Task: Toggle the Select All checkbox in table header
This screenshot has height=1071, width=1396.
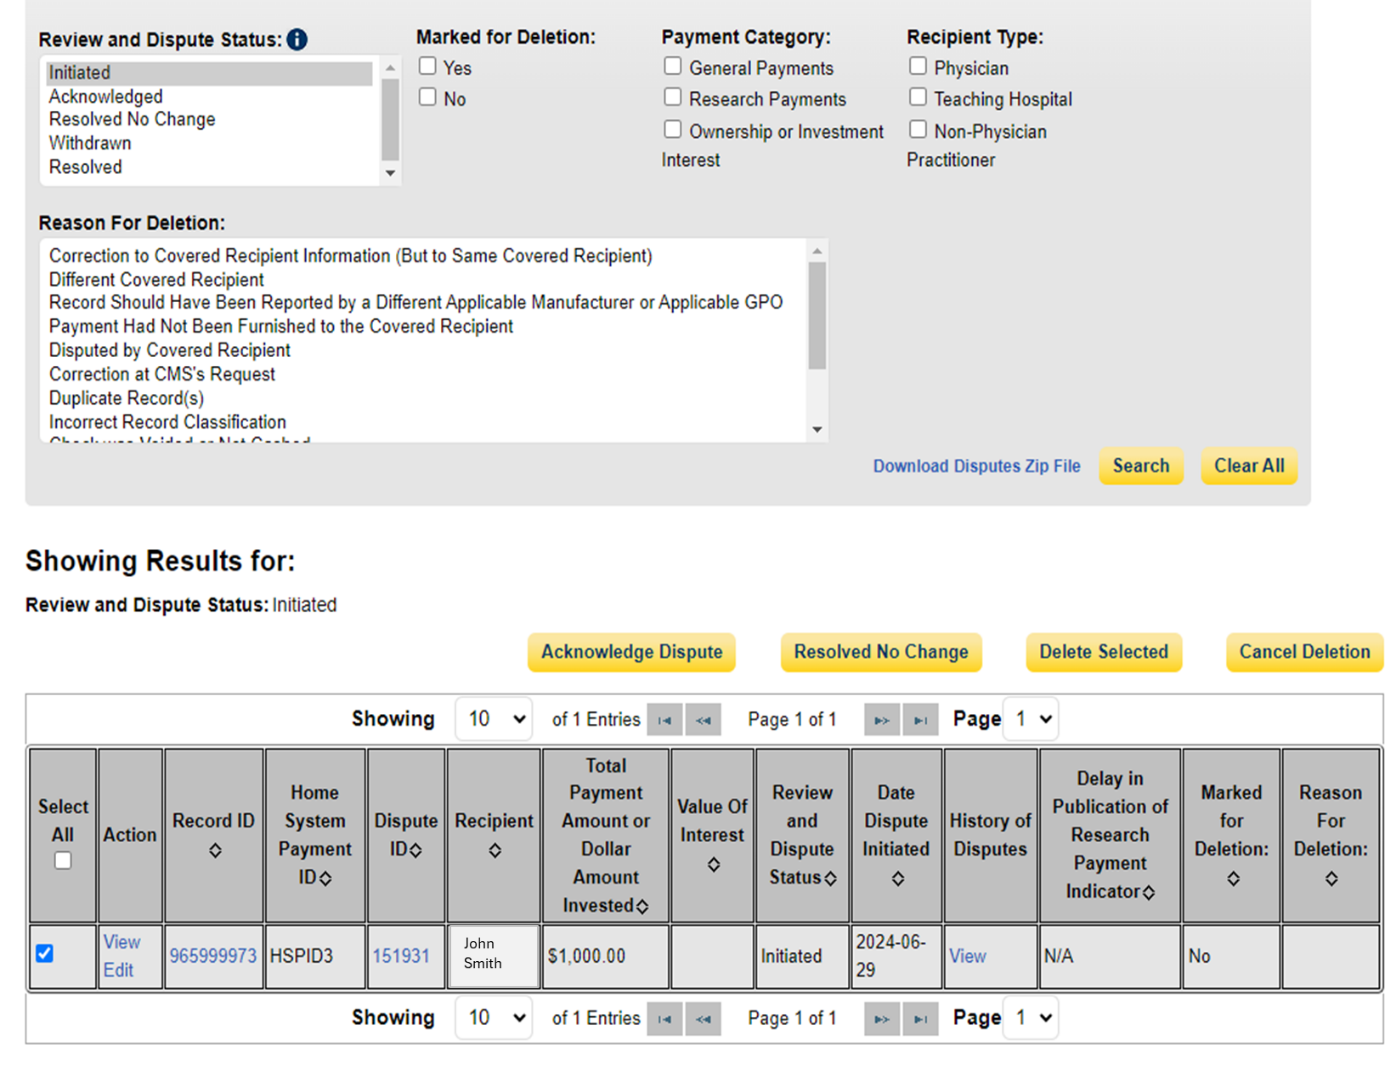Action: pyautogui.click(x=63, y=861)
